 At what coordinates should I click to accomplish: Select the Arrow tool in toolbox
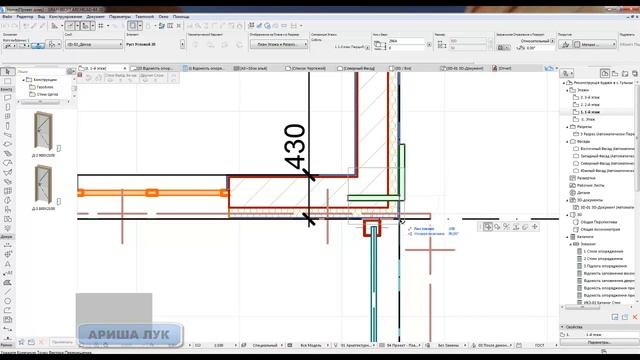pos(7,72)
